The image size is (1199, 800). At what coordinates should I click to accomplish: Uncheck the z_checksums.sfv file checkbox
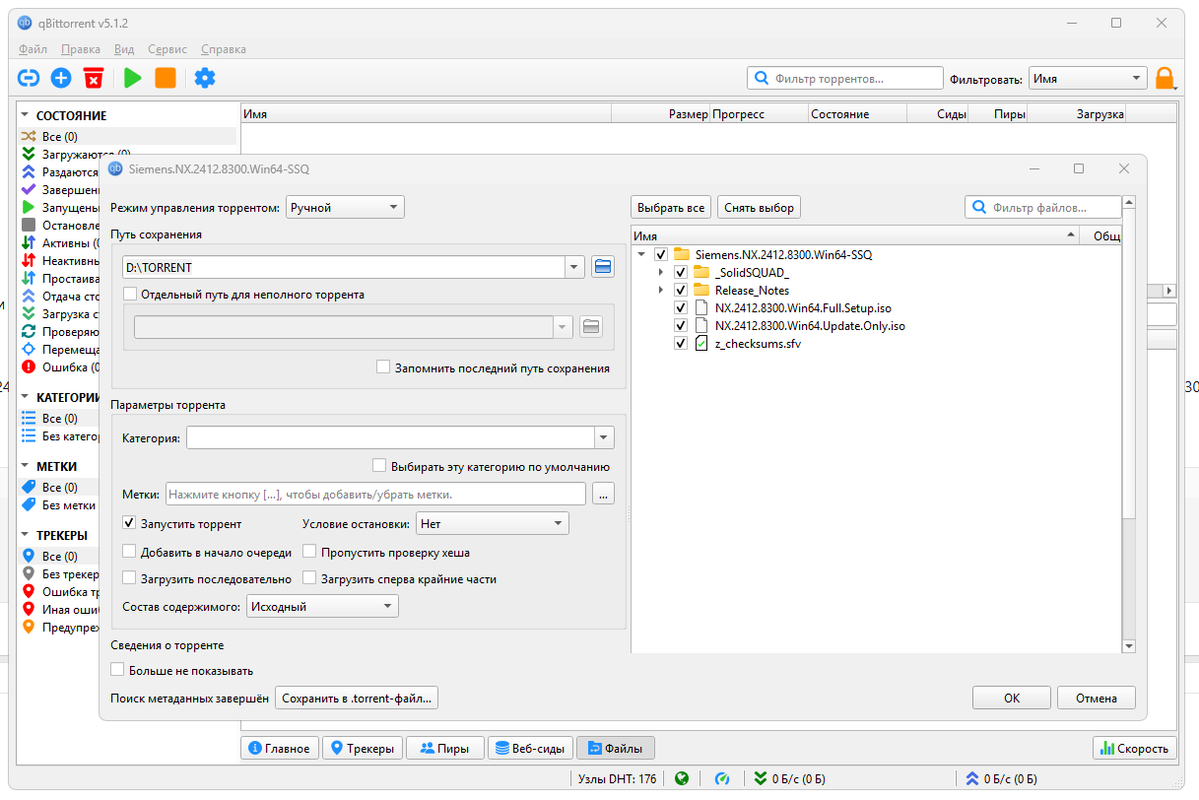pos(681,343)
